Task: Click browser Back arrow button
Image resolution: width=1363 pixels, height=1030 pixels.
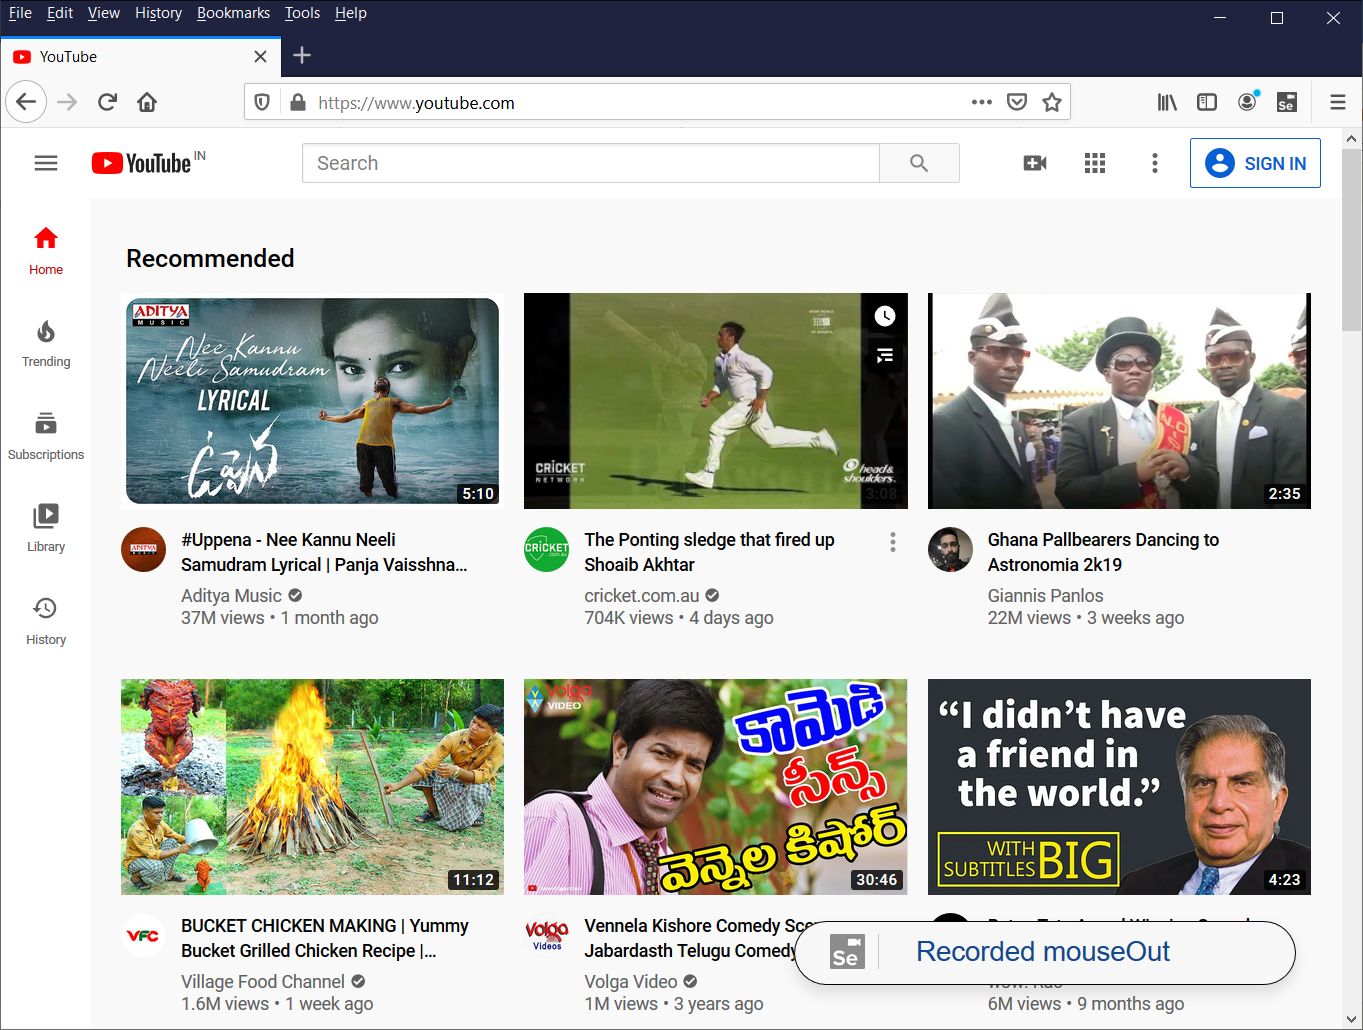Action: pos(26,102)
